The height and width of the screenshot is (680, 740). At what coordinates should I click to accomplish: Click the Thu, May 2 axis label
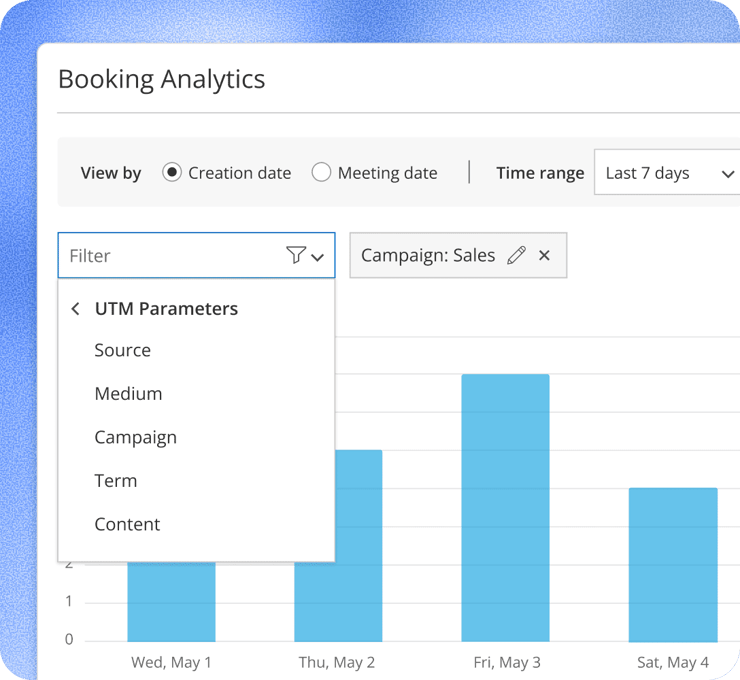(x=336, y=663)
